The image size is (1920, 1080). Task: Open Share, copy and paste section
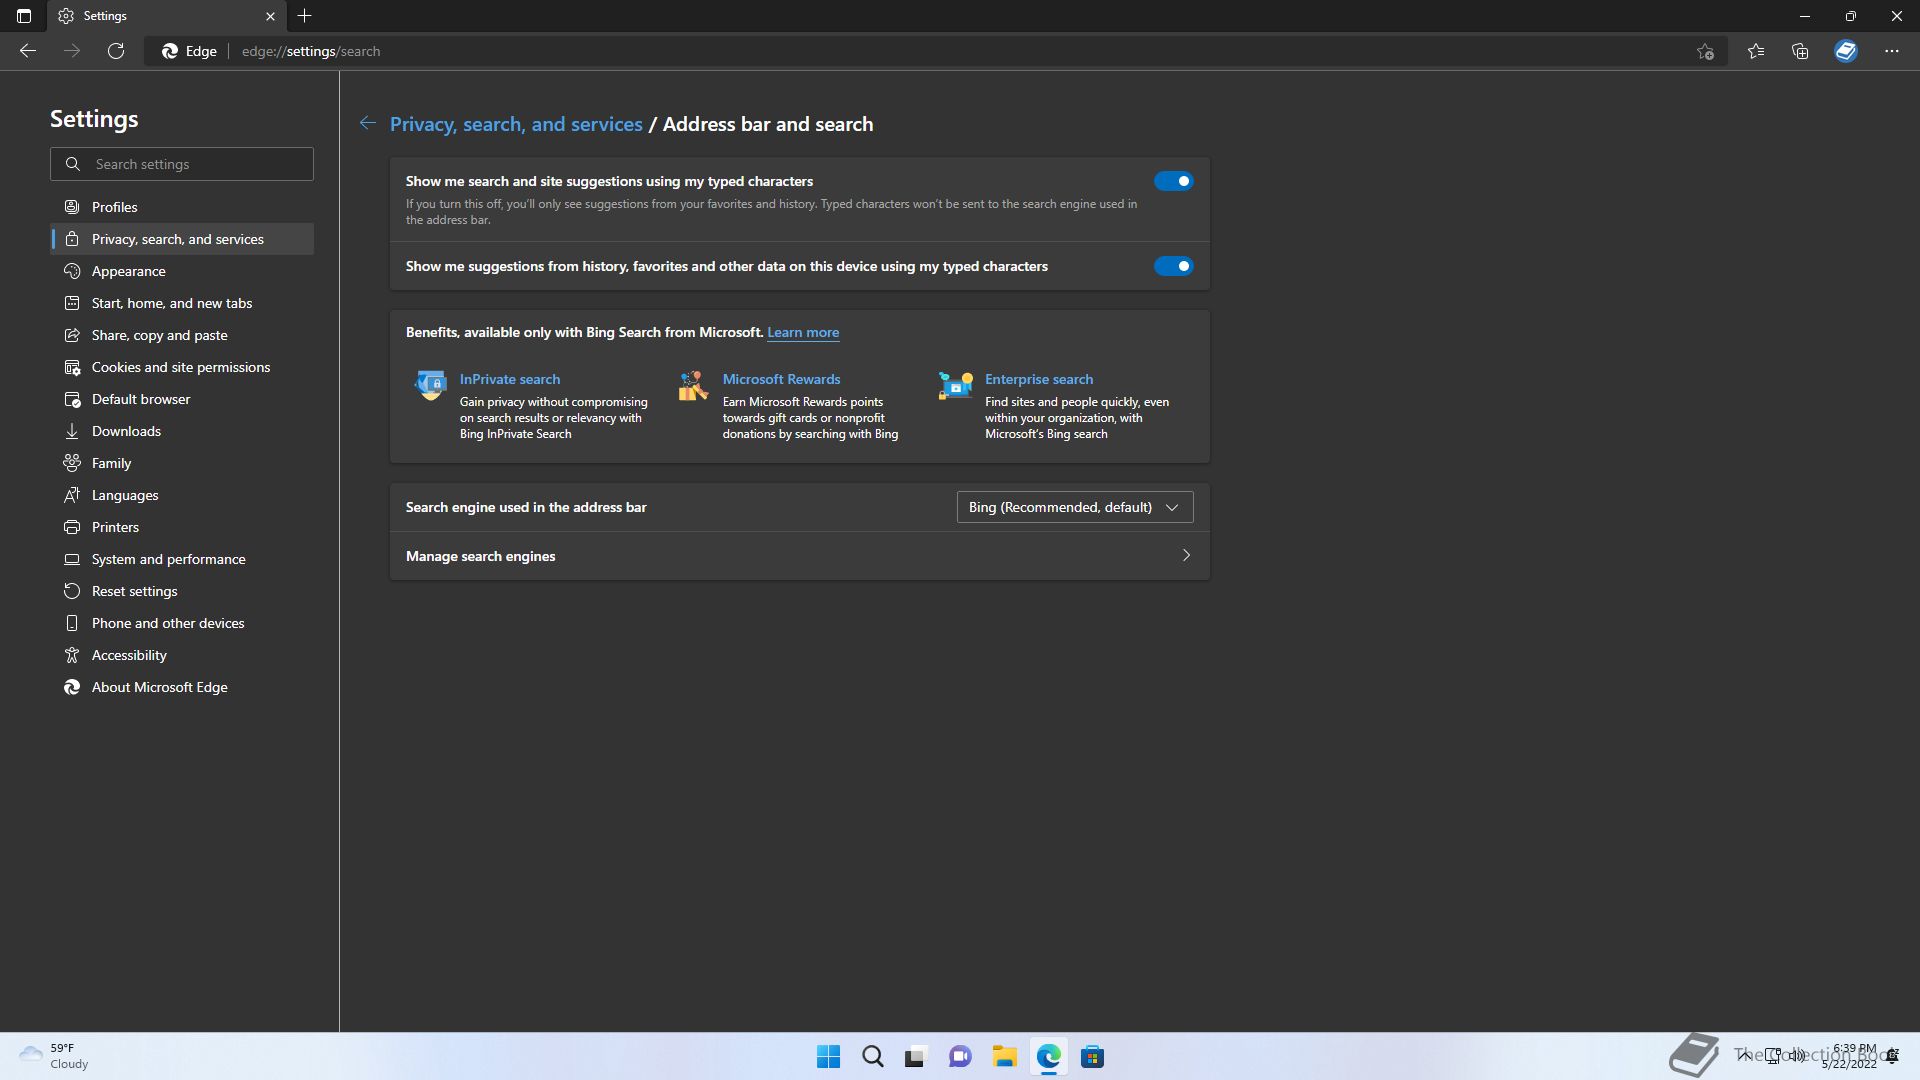182,335
